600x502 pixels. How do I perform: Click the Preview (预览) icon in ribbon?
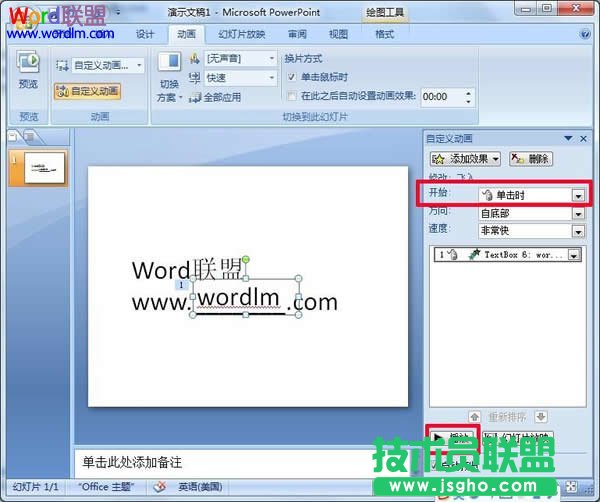(28, 69)
